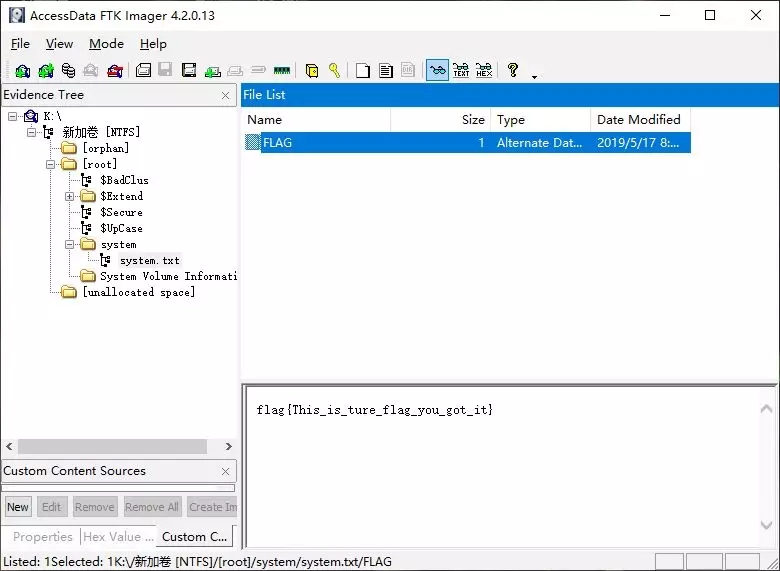780x571 pixels.
Task: Select system.txt in the evidence tree
Action: 149,260
